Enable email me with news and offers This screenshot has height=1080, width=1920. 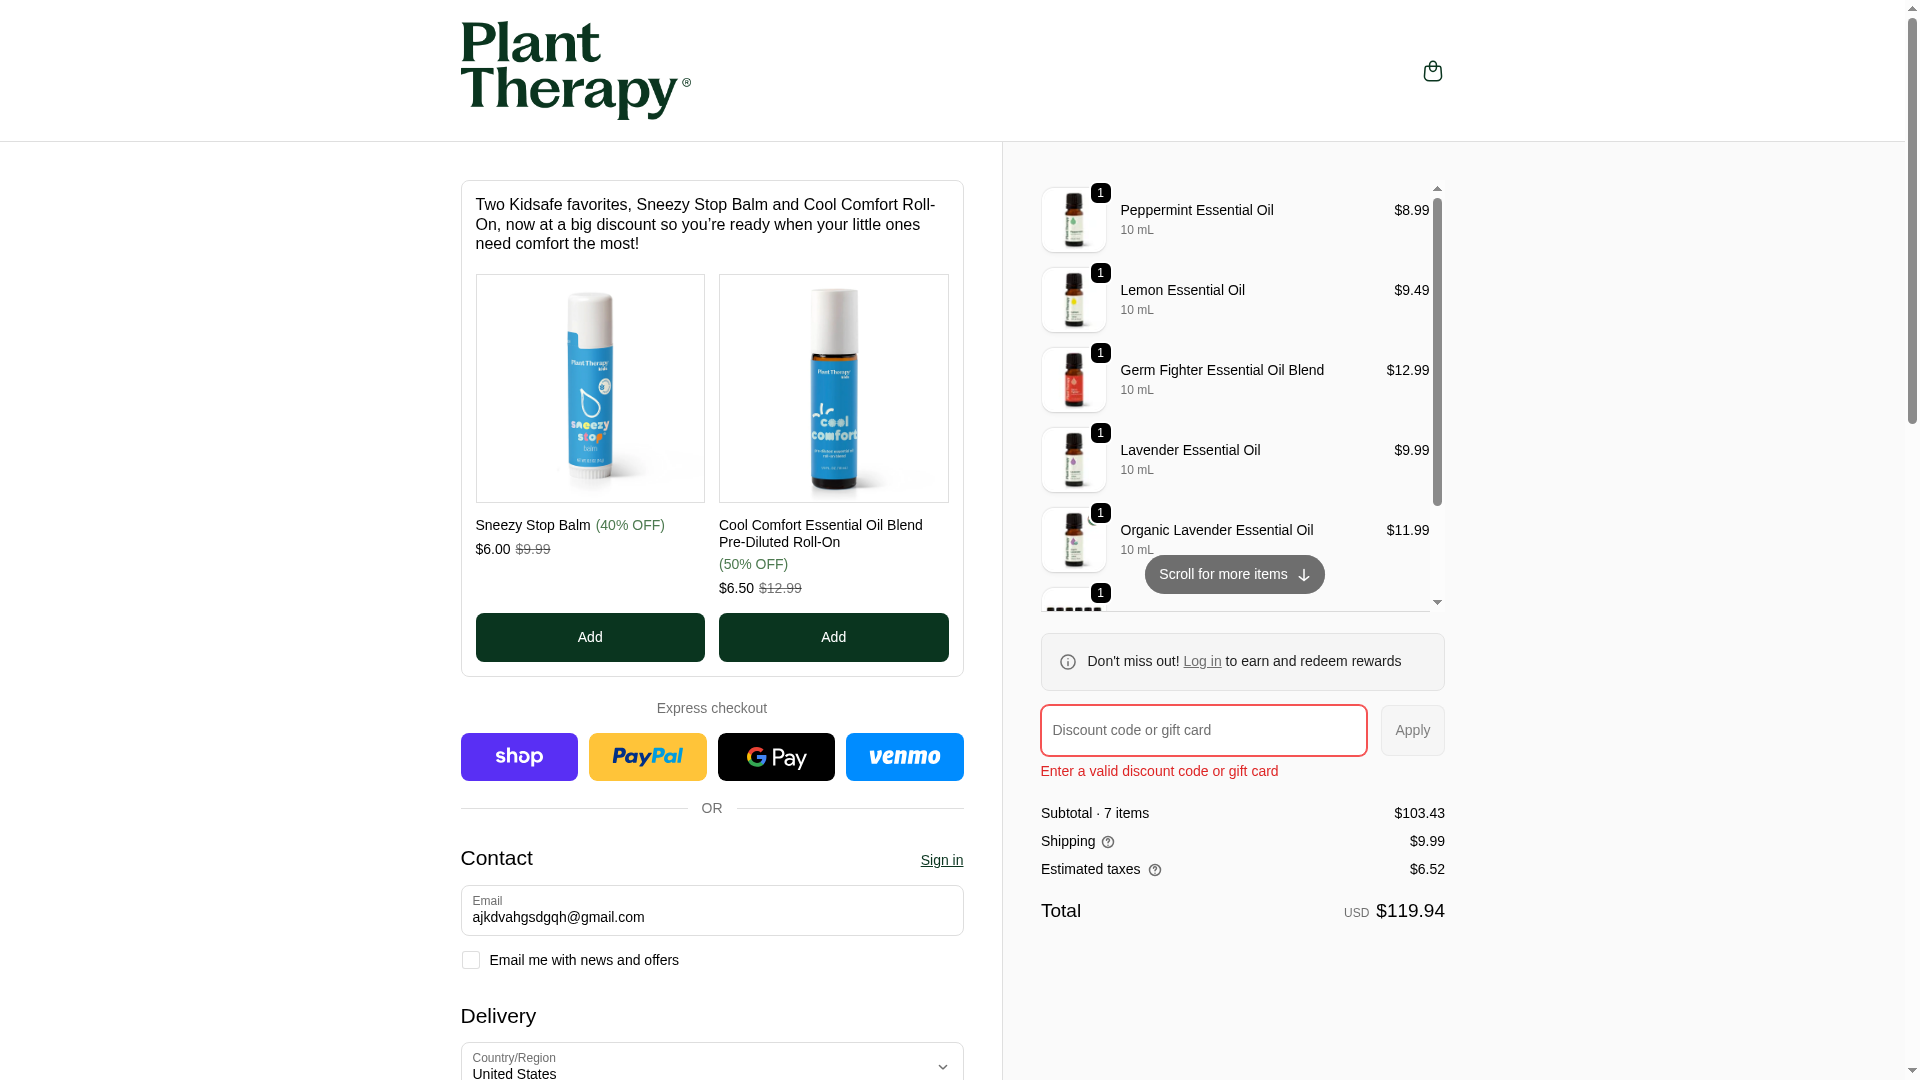pyautogui.click(x=470, y=960)
